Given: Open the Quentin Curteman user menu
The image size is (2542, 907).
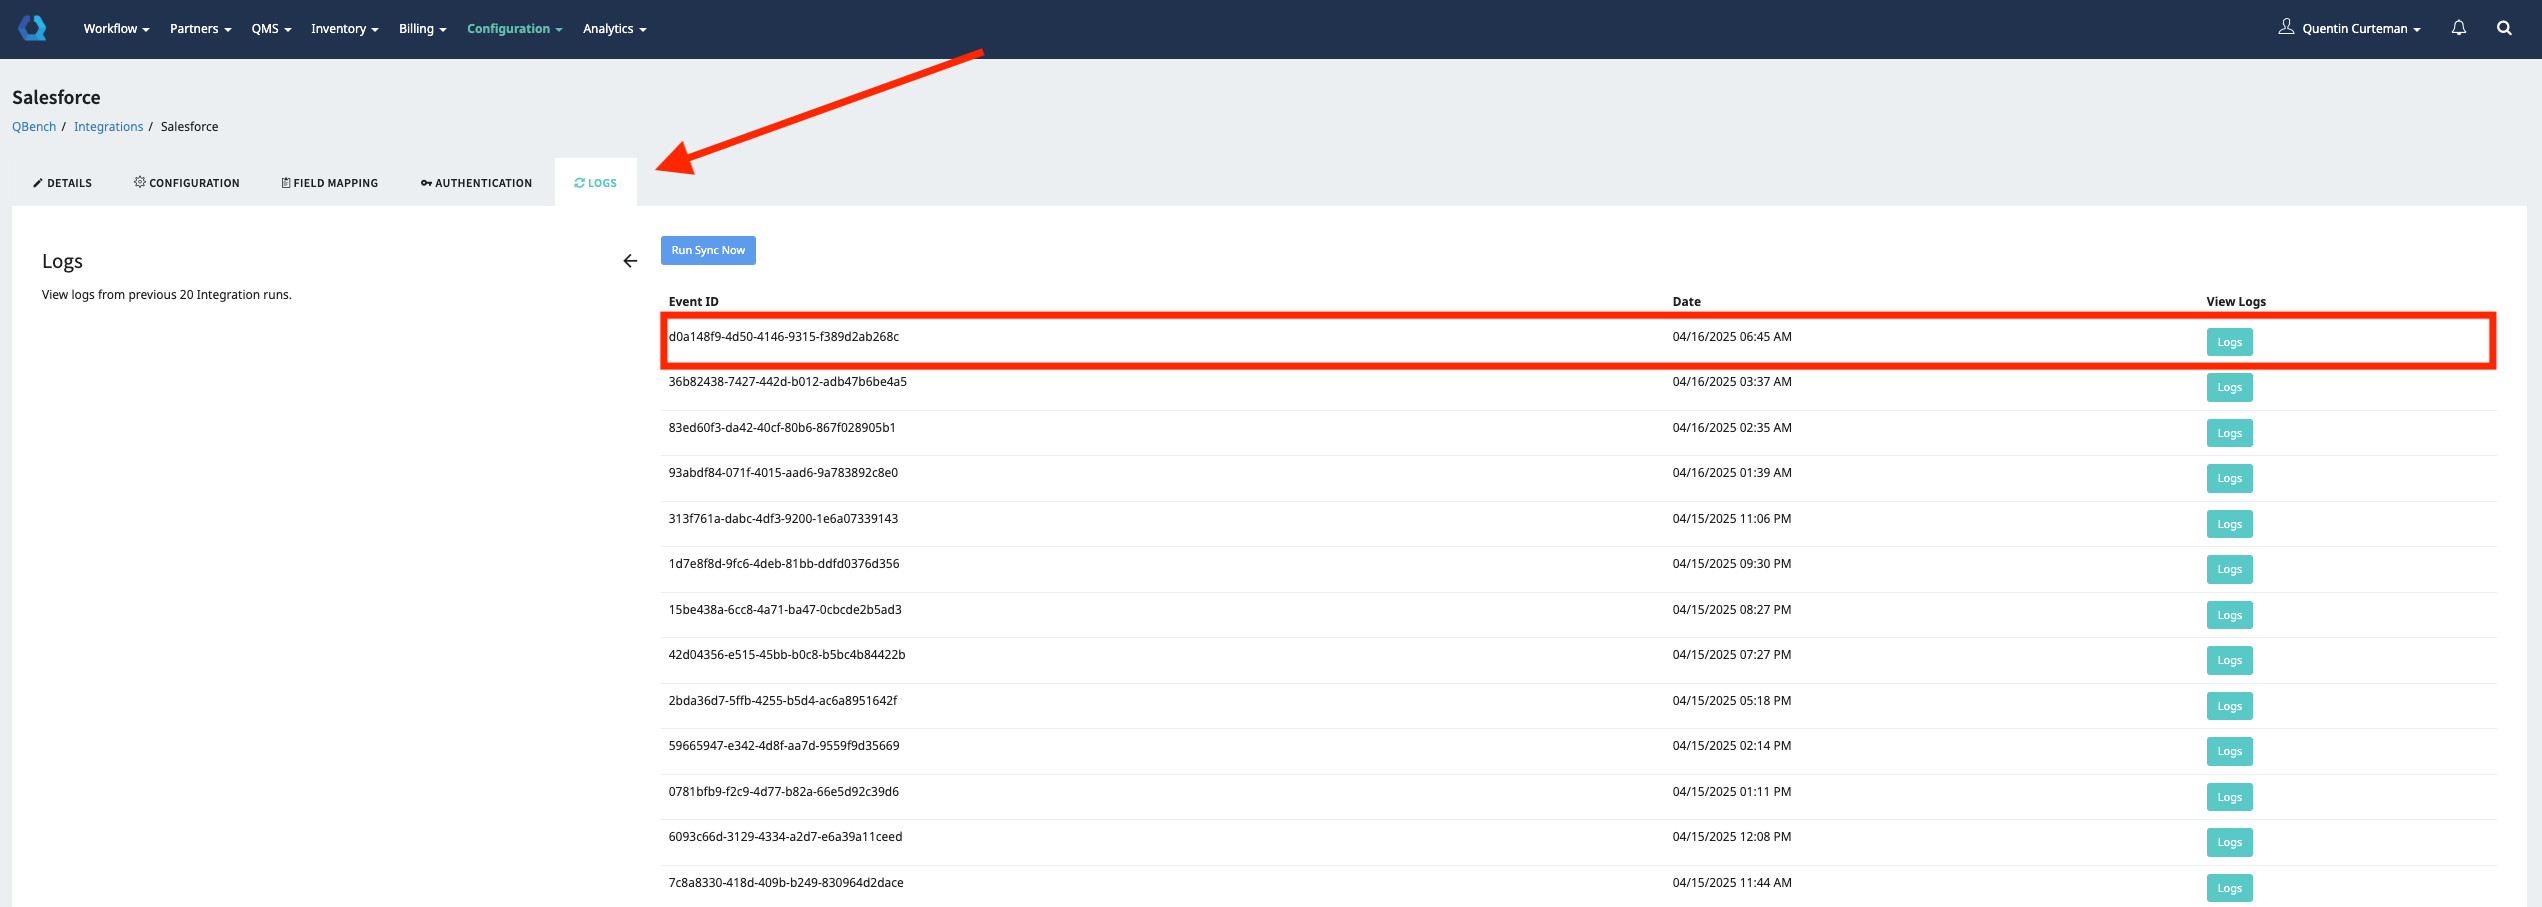Looking at the screenshot, I should point(2349,28).
